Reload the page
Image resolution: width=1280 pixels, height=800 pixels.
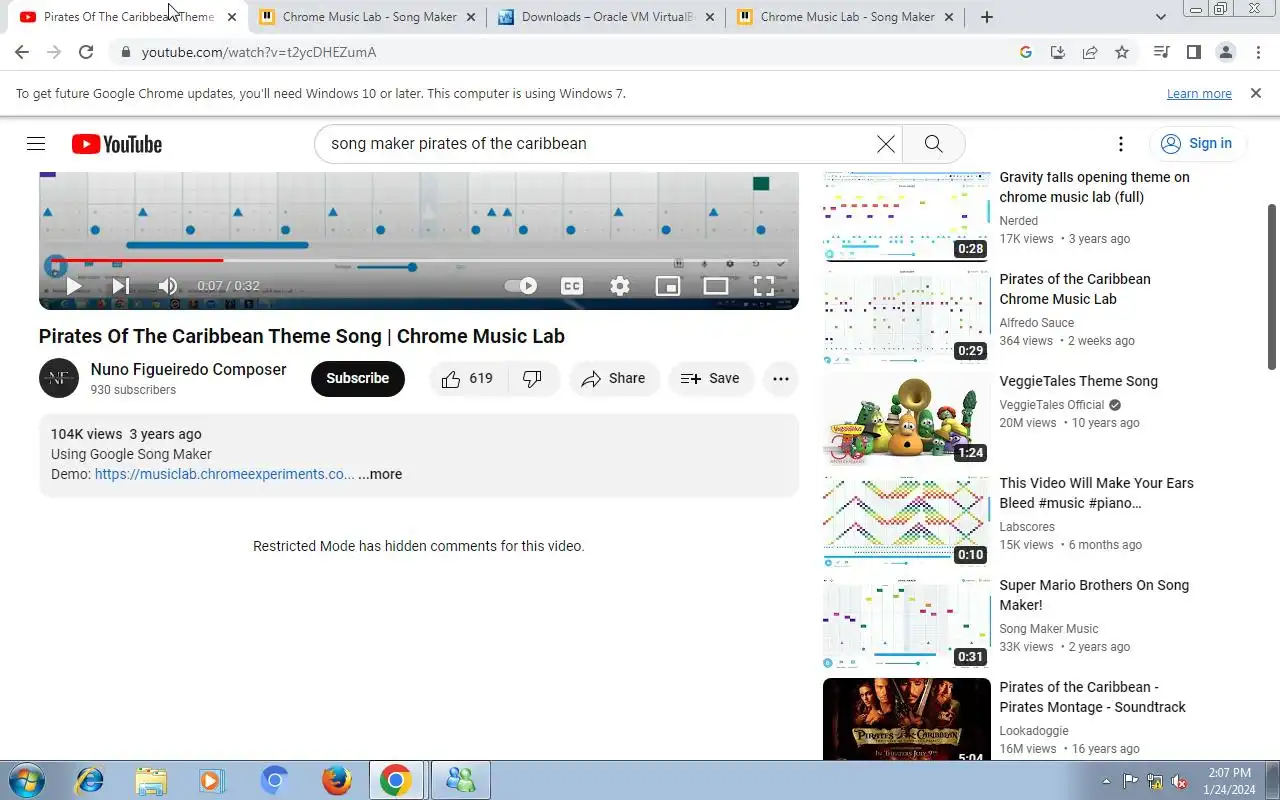pos(86,52)
